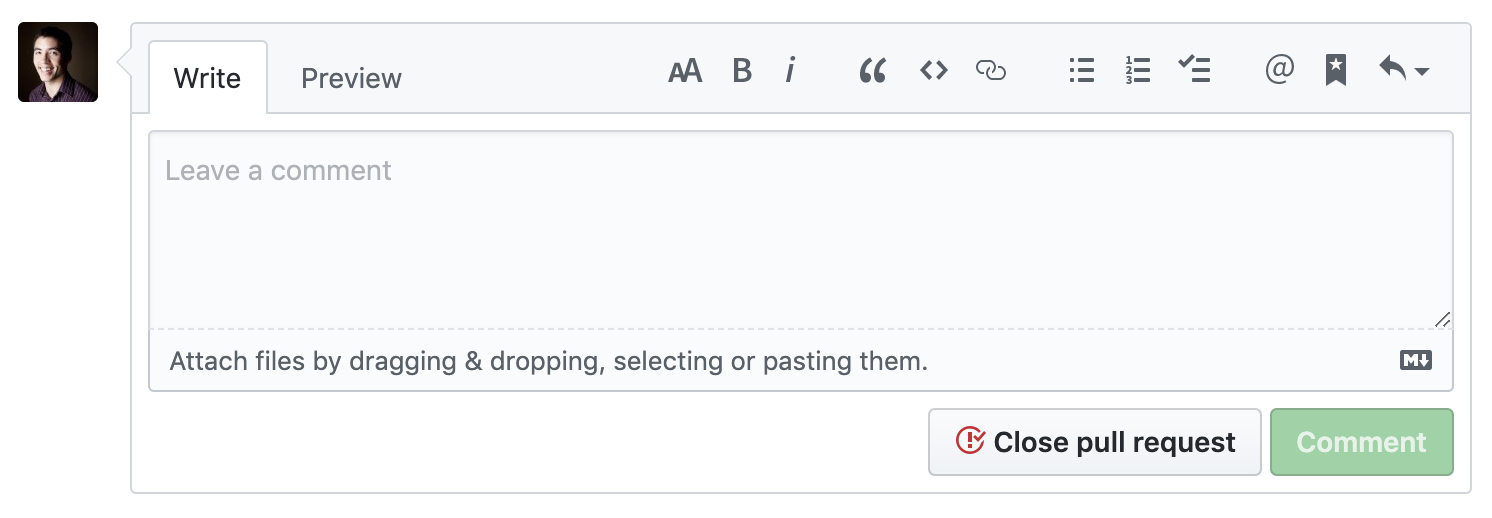
Task: Insert a numbered list
Action: pos(1137,71)
